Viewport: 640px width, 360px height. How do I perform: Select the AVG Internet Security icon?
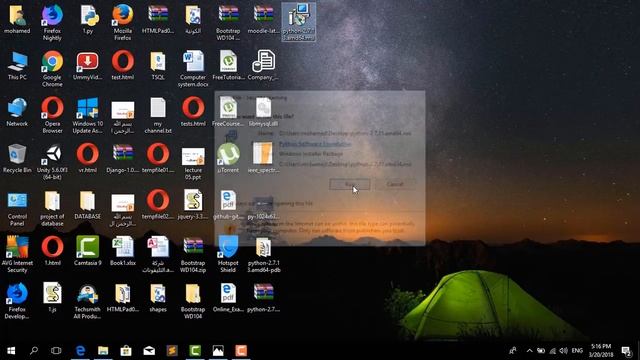[x=17, y=254]
